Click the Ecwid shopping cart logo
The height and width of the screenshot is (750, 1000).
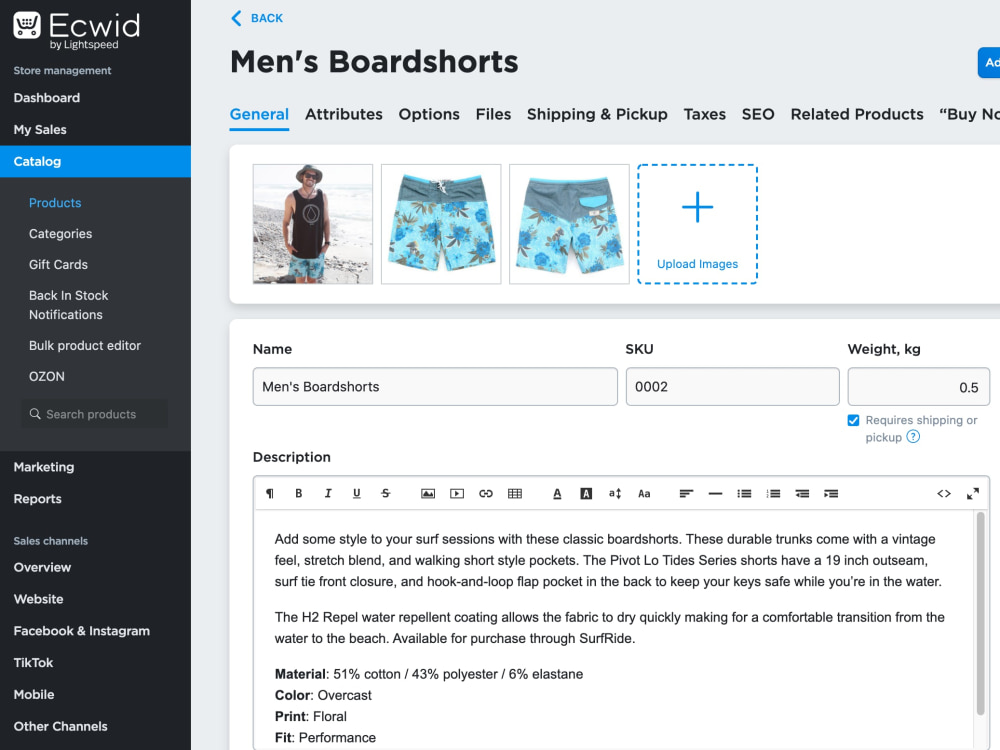point(27,26)
